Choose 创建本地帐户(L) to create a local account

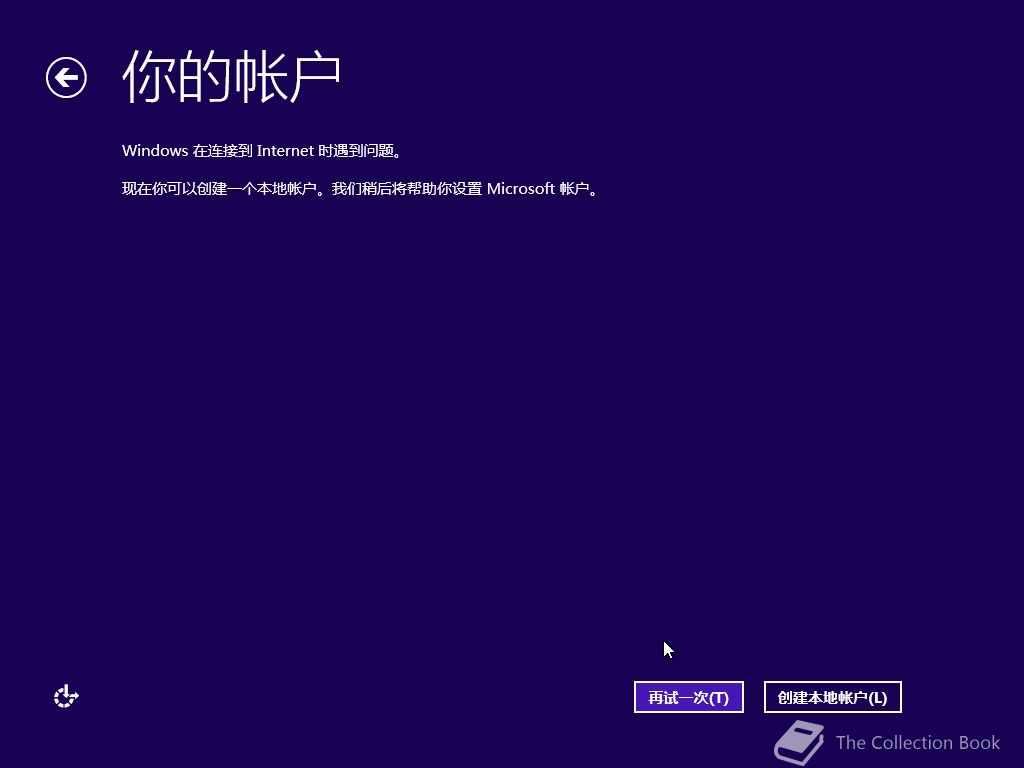pos(833,697)
